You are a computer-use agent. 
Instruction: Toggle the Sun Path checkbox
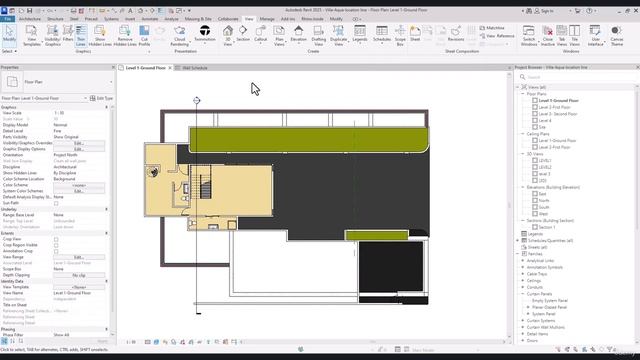pos(56,203)
